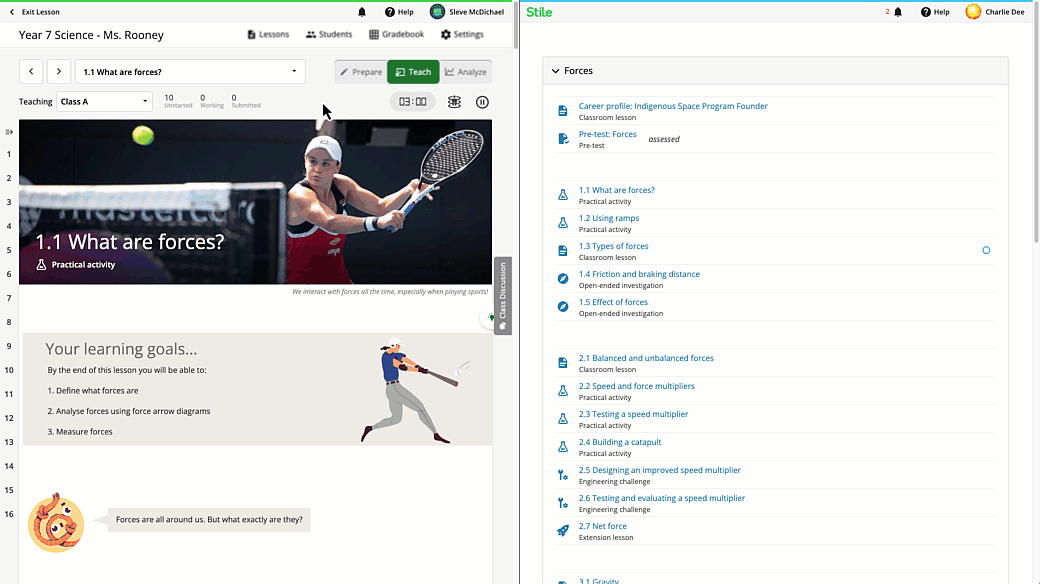Screen dimensions: 1040x584
Task: Click the Stile logo
Action: point(539,12)
